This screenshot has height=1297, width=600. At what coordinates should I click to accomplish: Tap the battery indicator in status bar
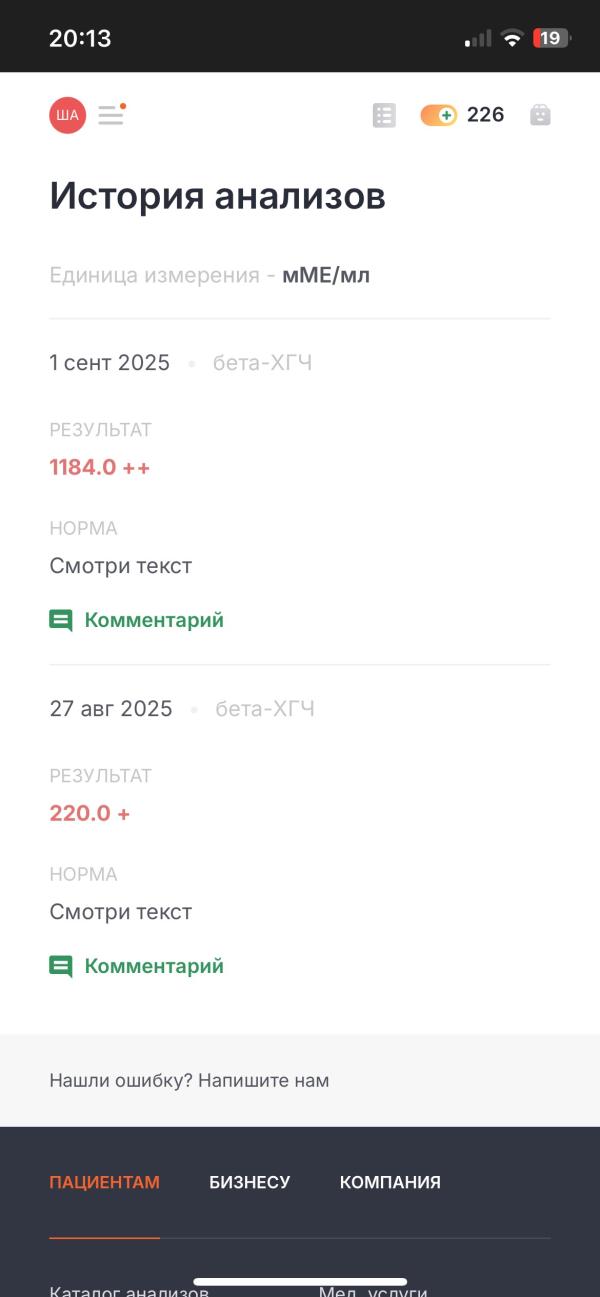point(551,38)
